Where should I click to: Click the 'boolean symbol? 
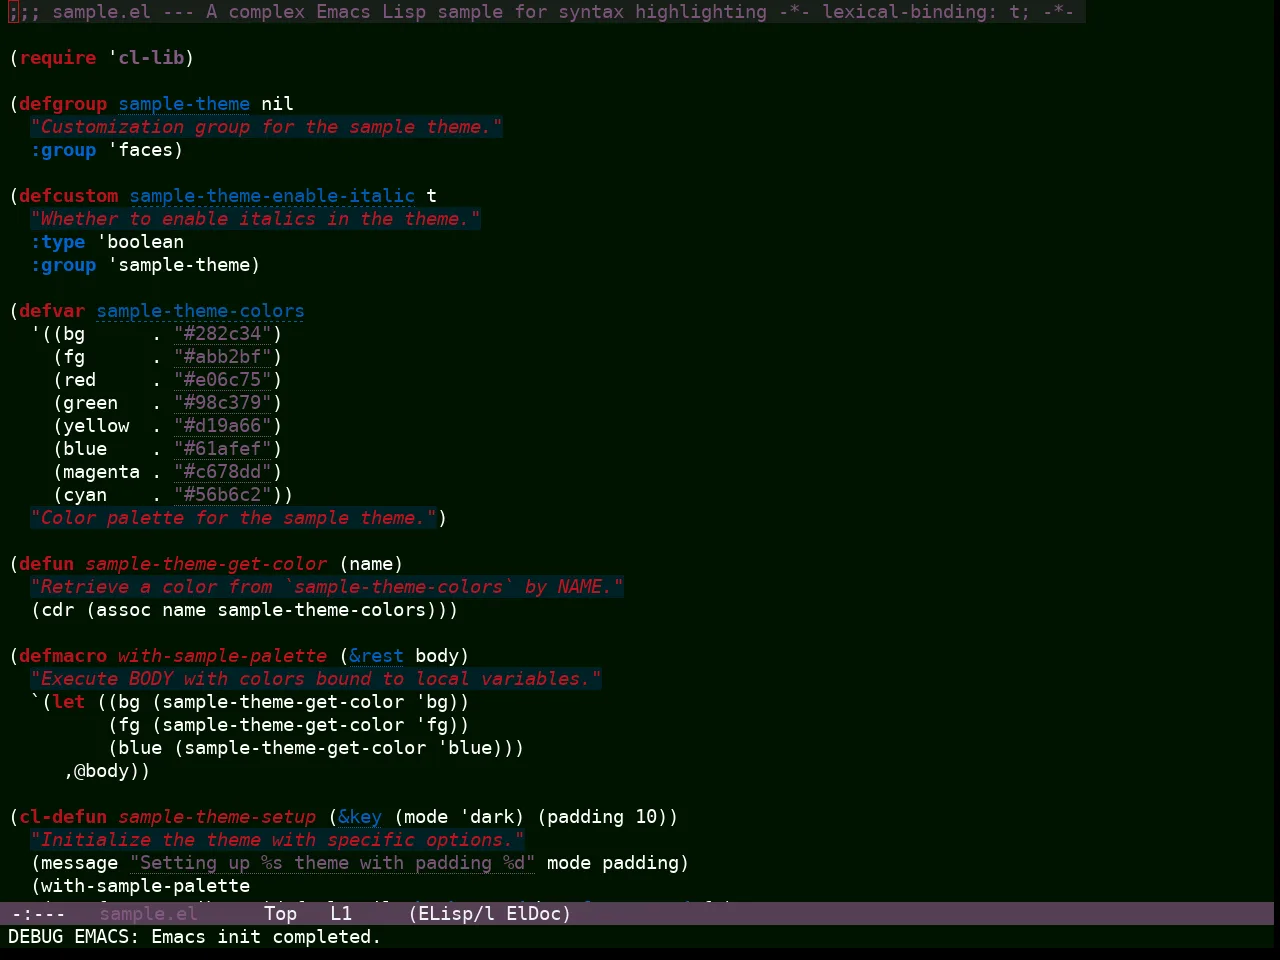coord(140,242)
